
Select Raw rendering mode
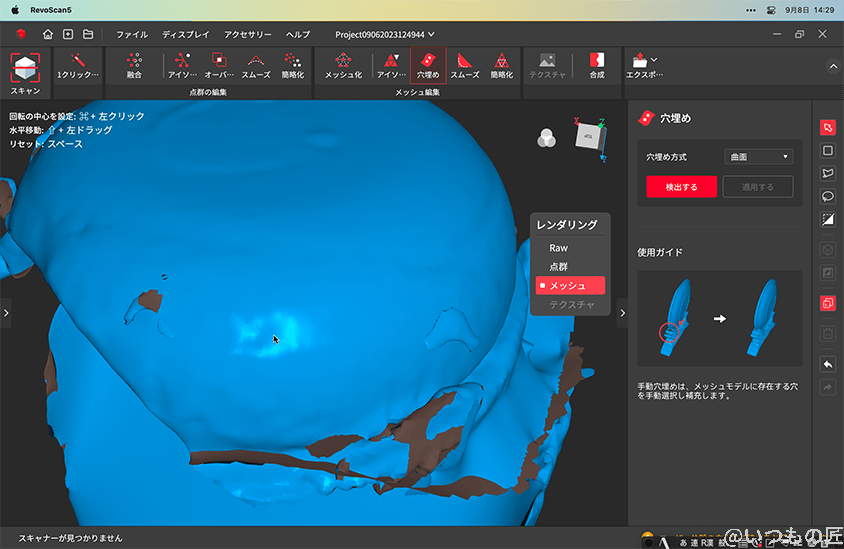tap(558, 248)
